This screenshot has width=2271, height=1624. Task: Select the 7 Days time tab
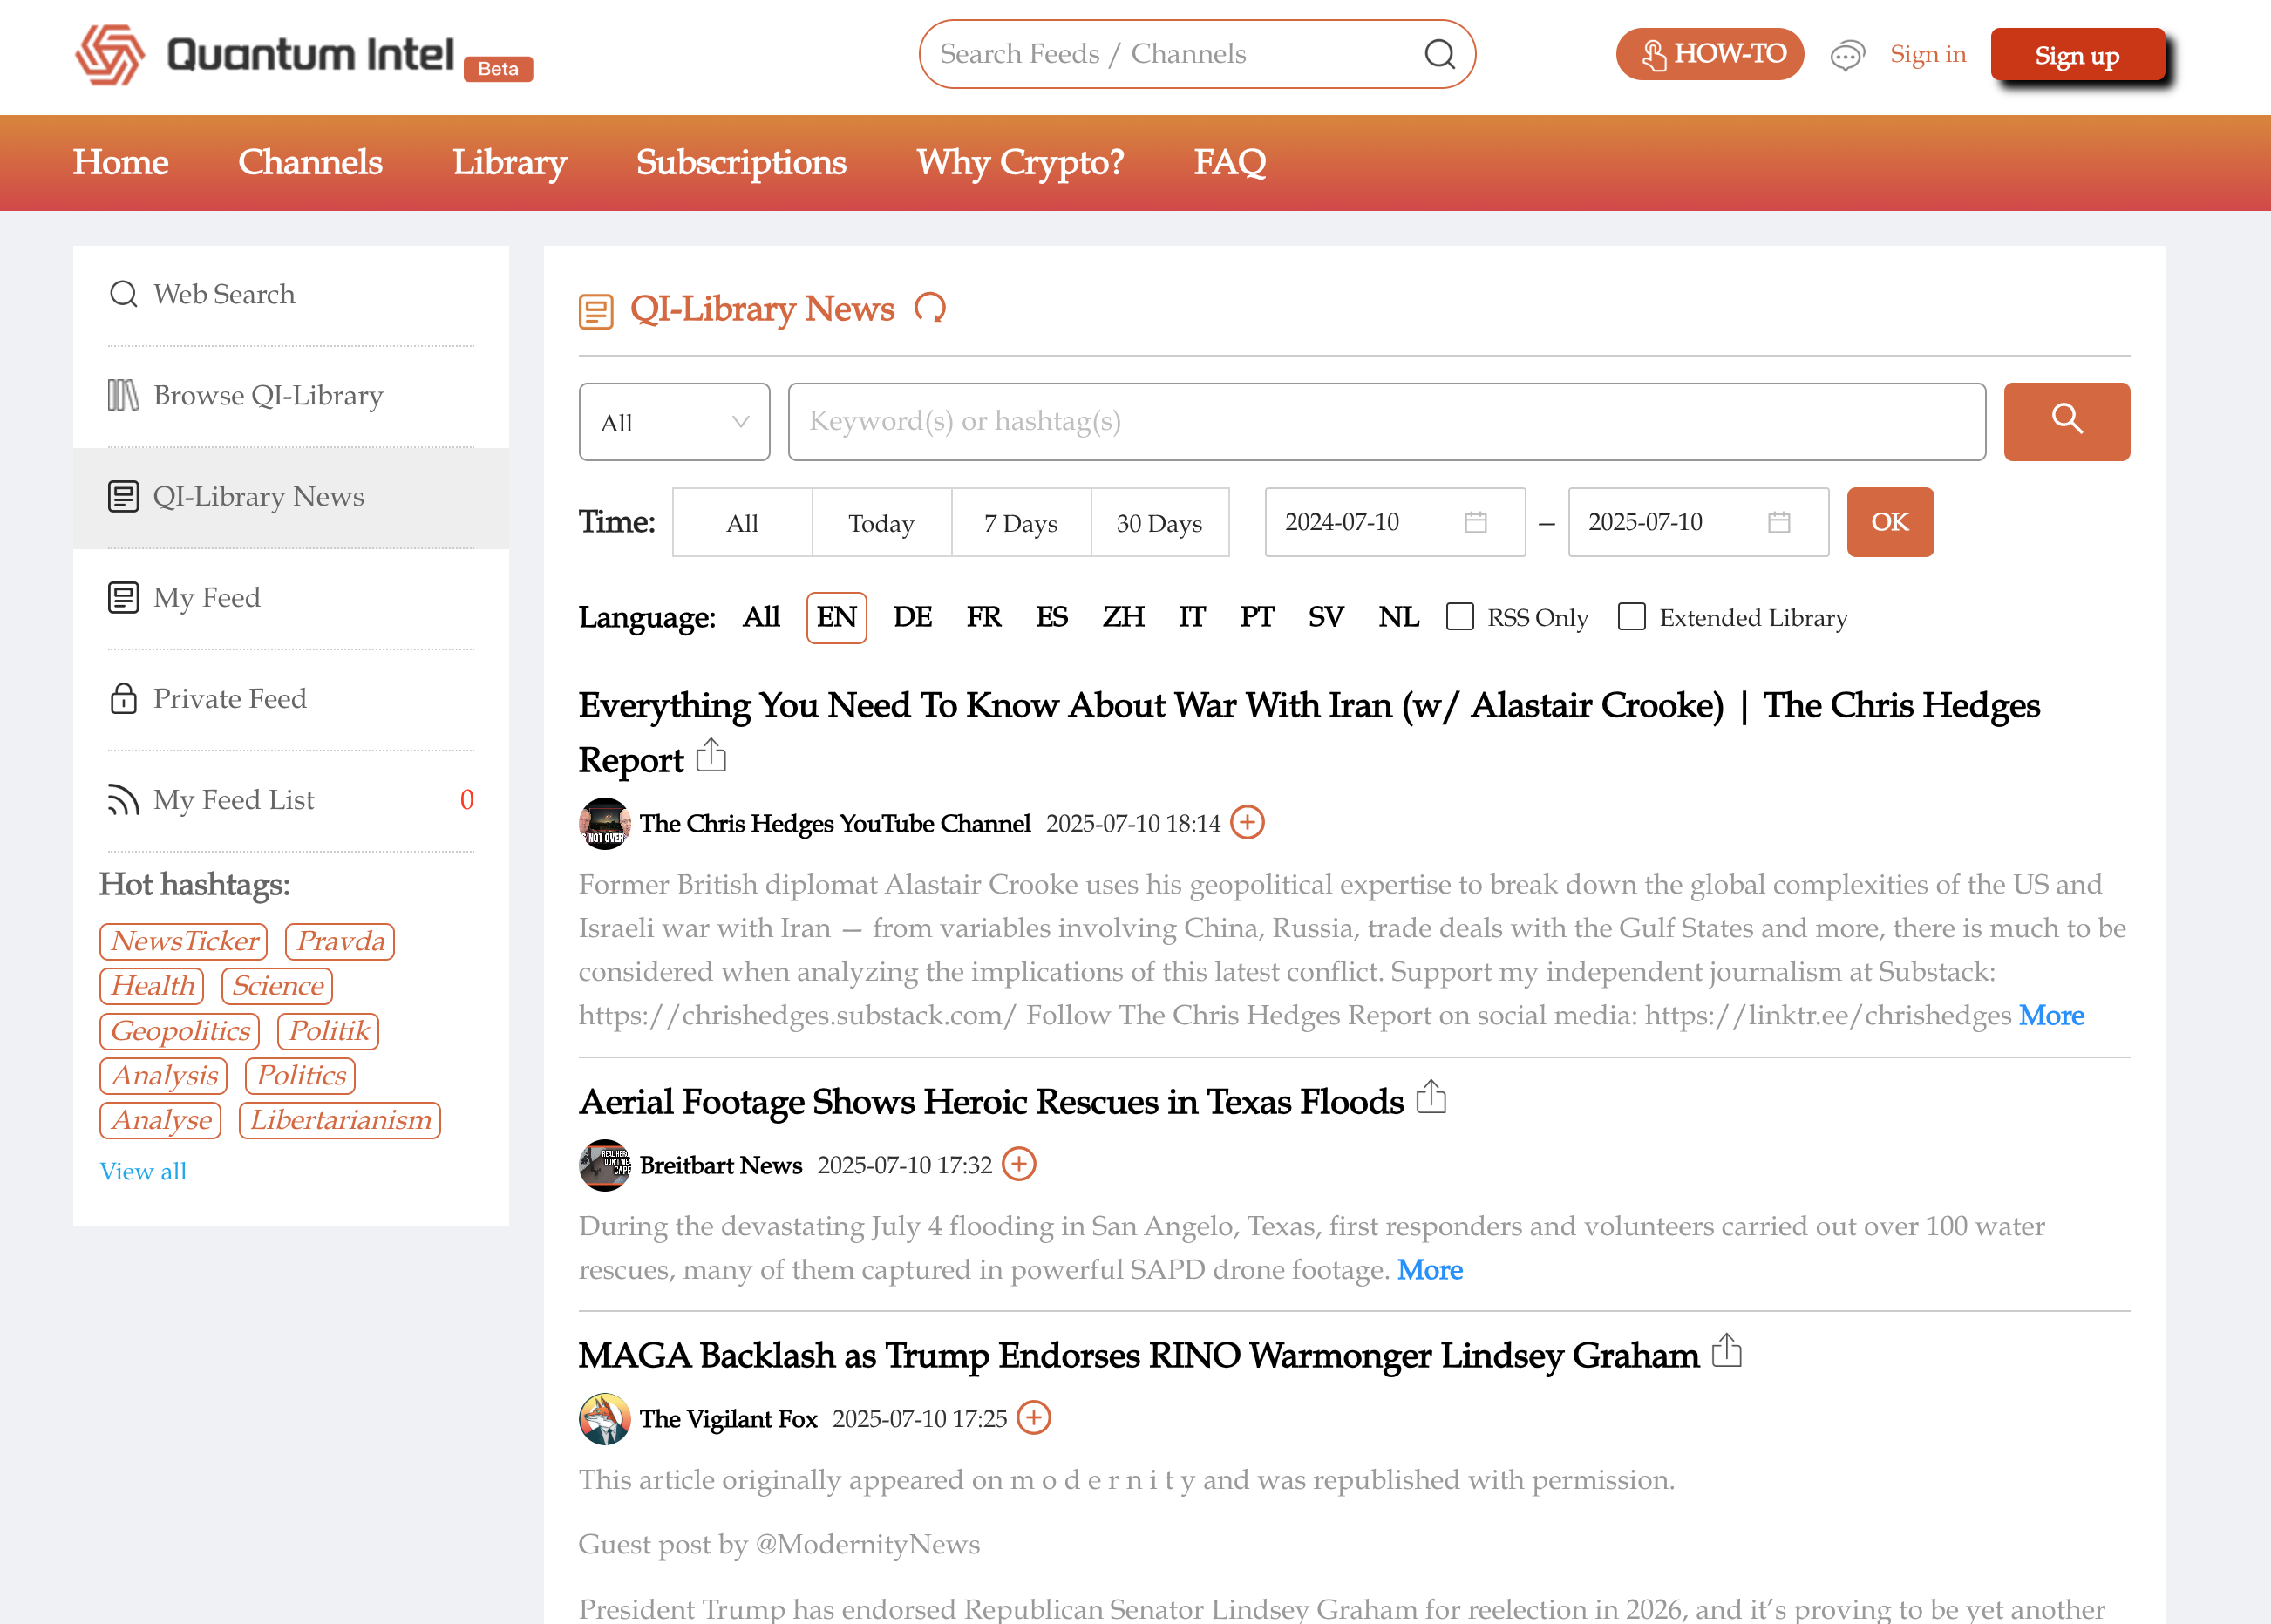[1020, 523]
